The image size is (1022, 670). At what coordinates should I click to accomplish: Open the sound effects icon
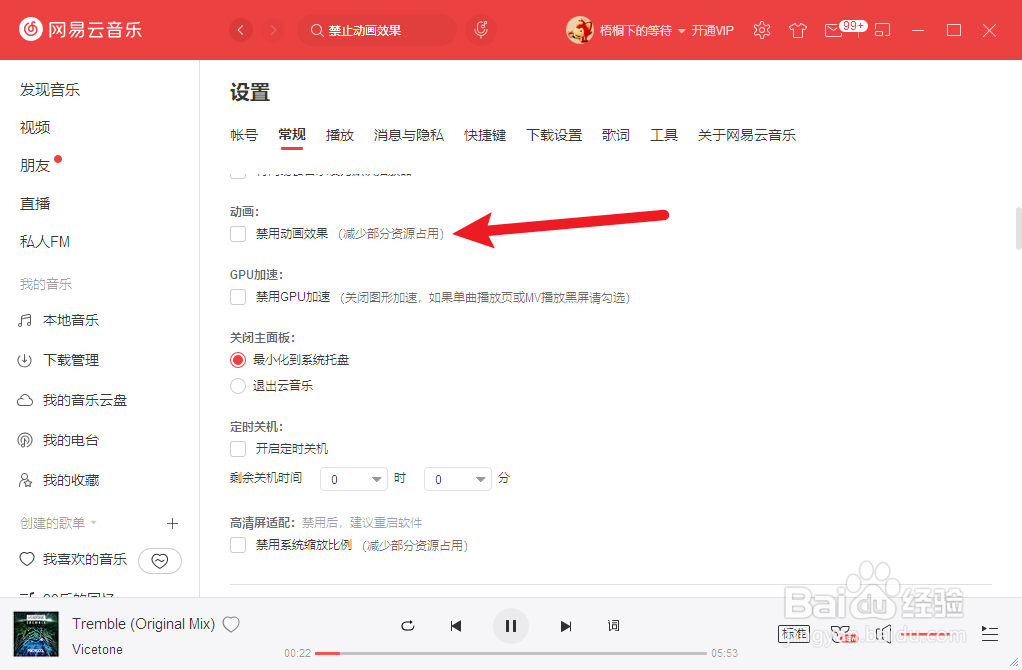click(842, 634)
